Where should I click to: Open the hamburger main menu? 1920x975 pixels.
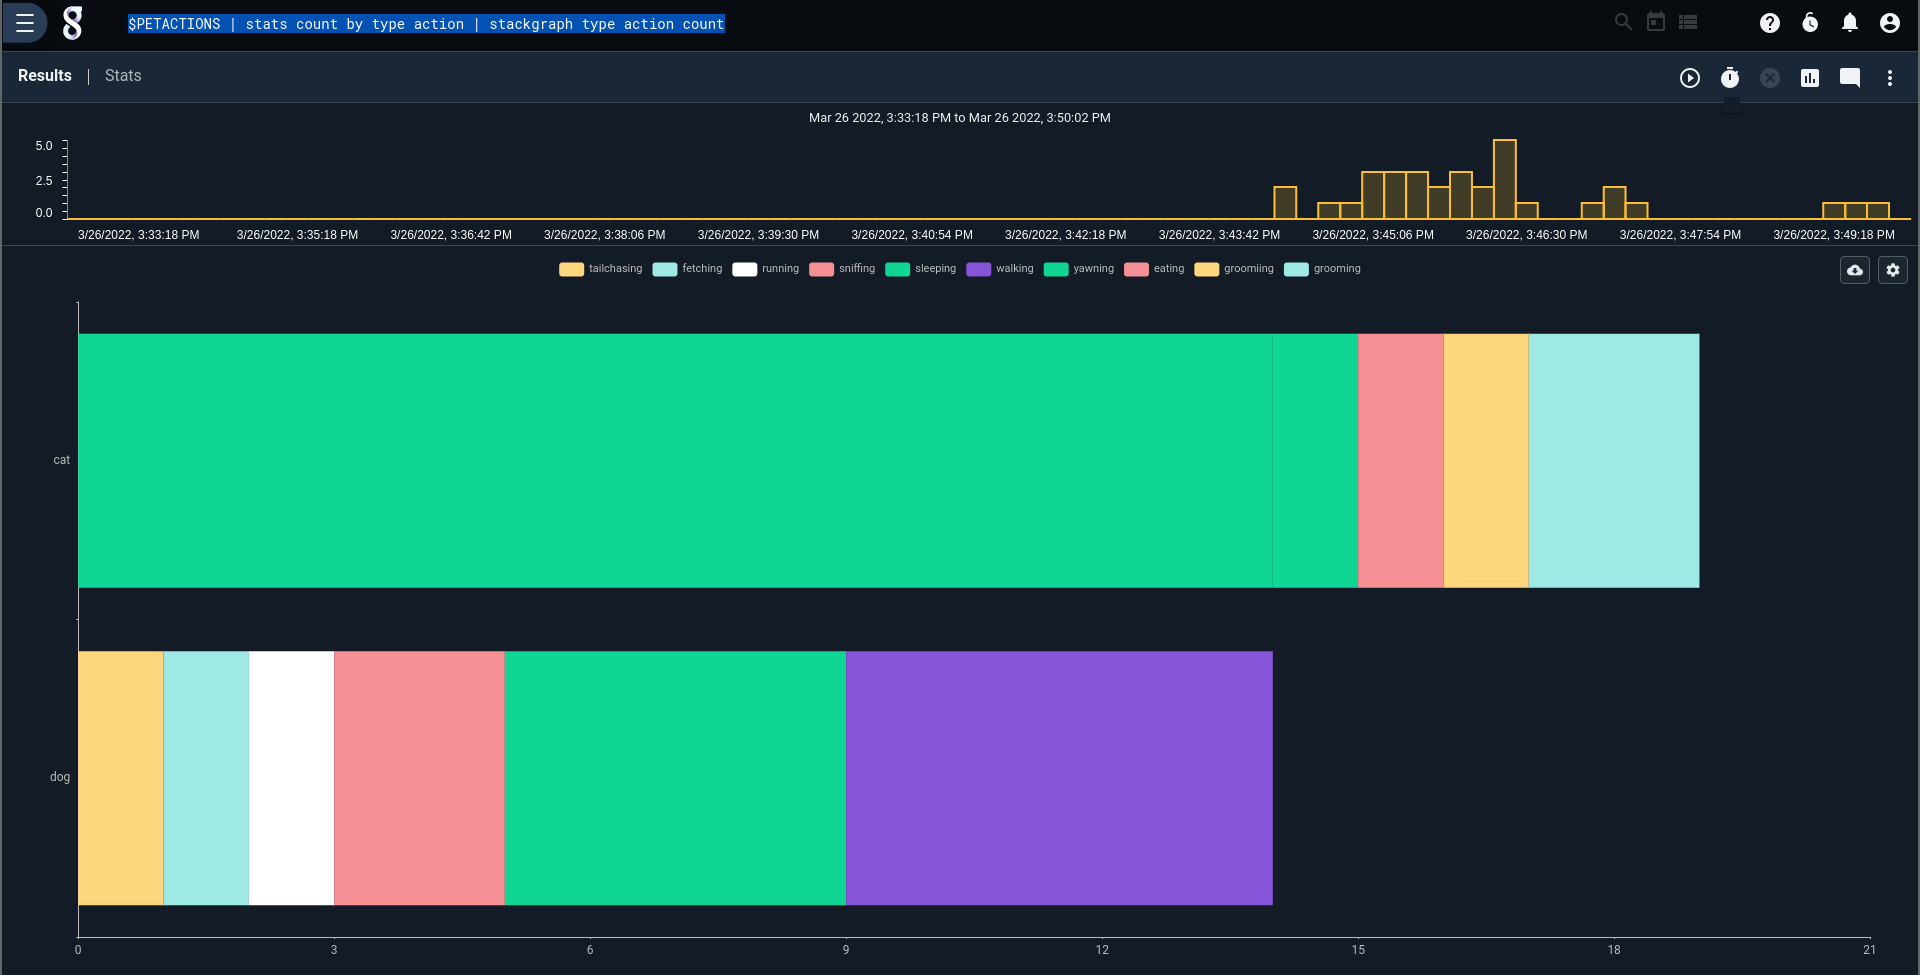pyautogui.click(x=25, y=23)
